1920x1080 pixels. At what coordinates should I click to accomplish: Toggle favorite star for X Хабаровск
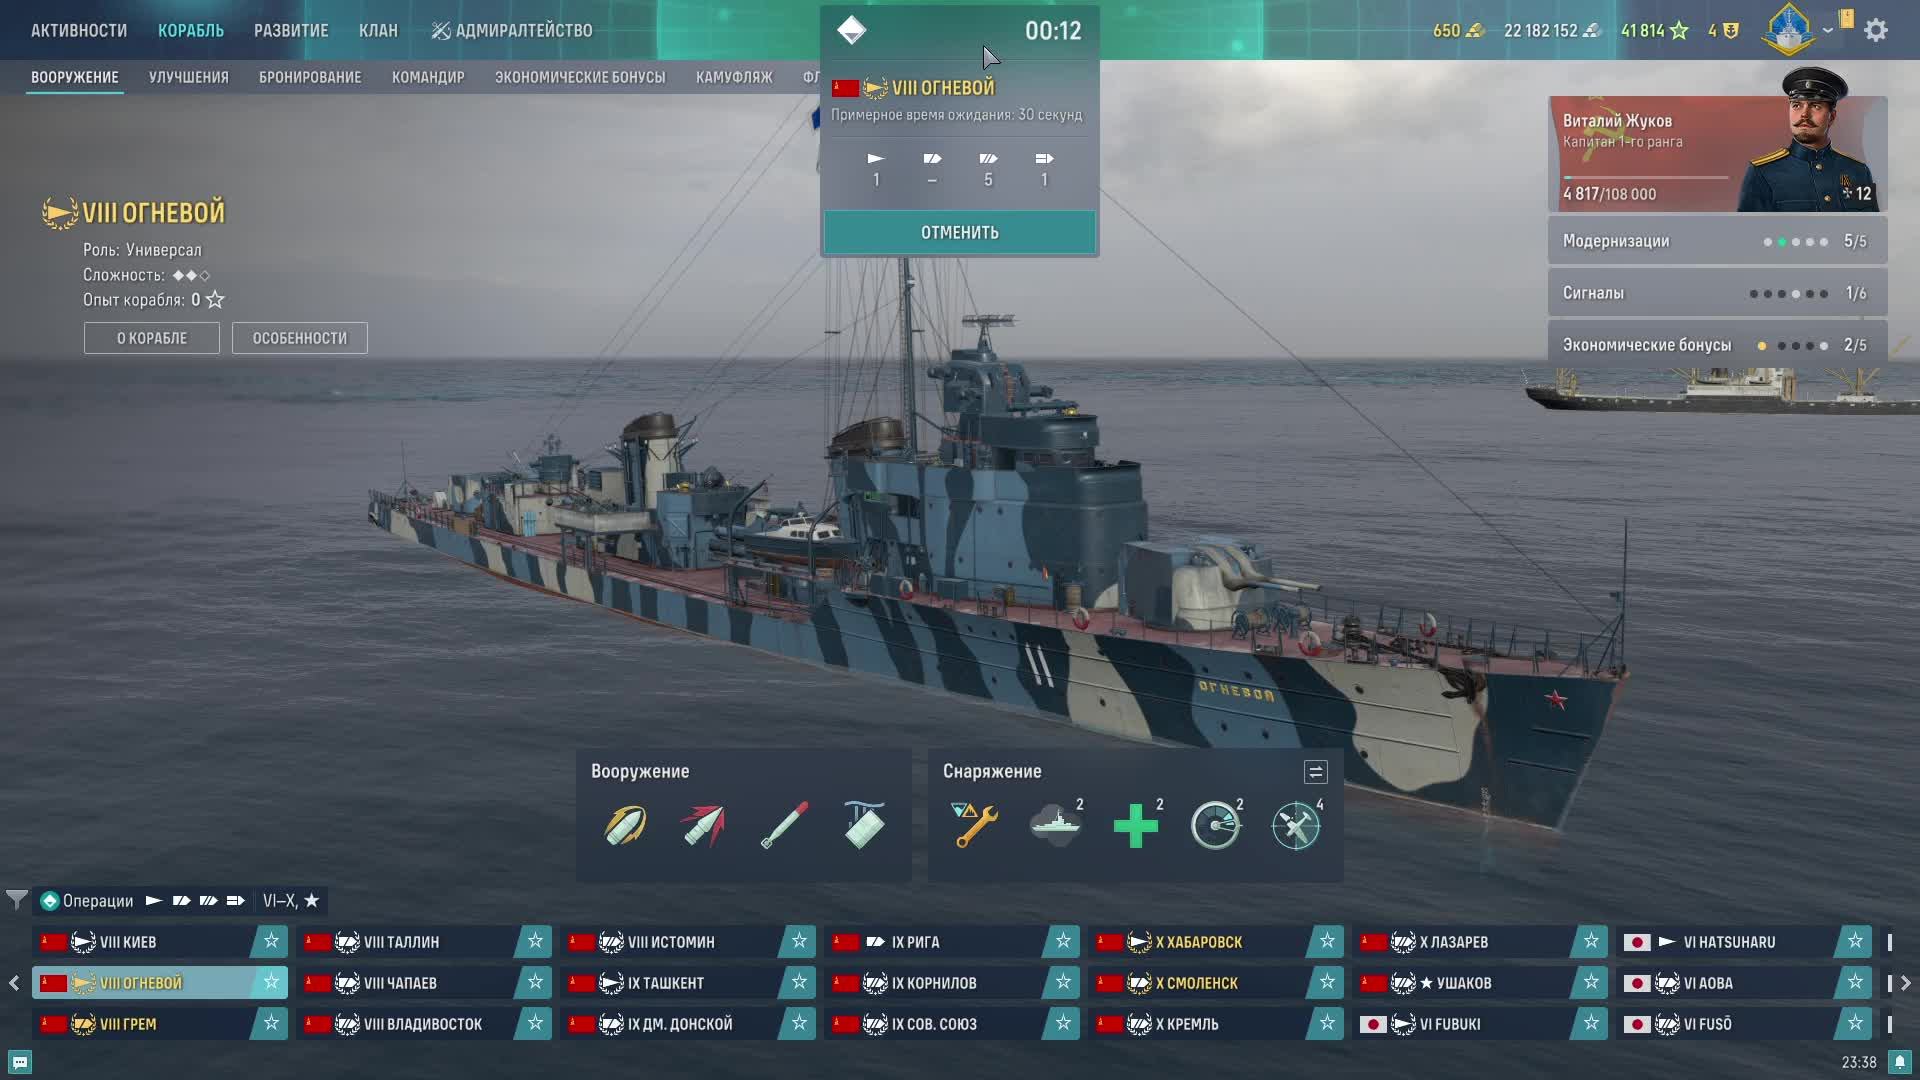pos(1327,941)
